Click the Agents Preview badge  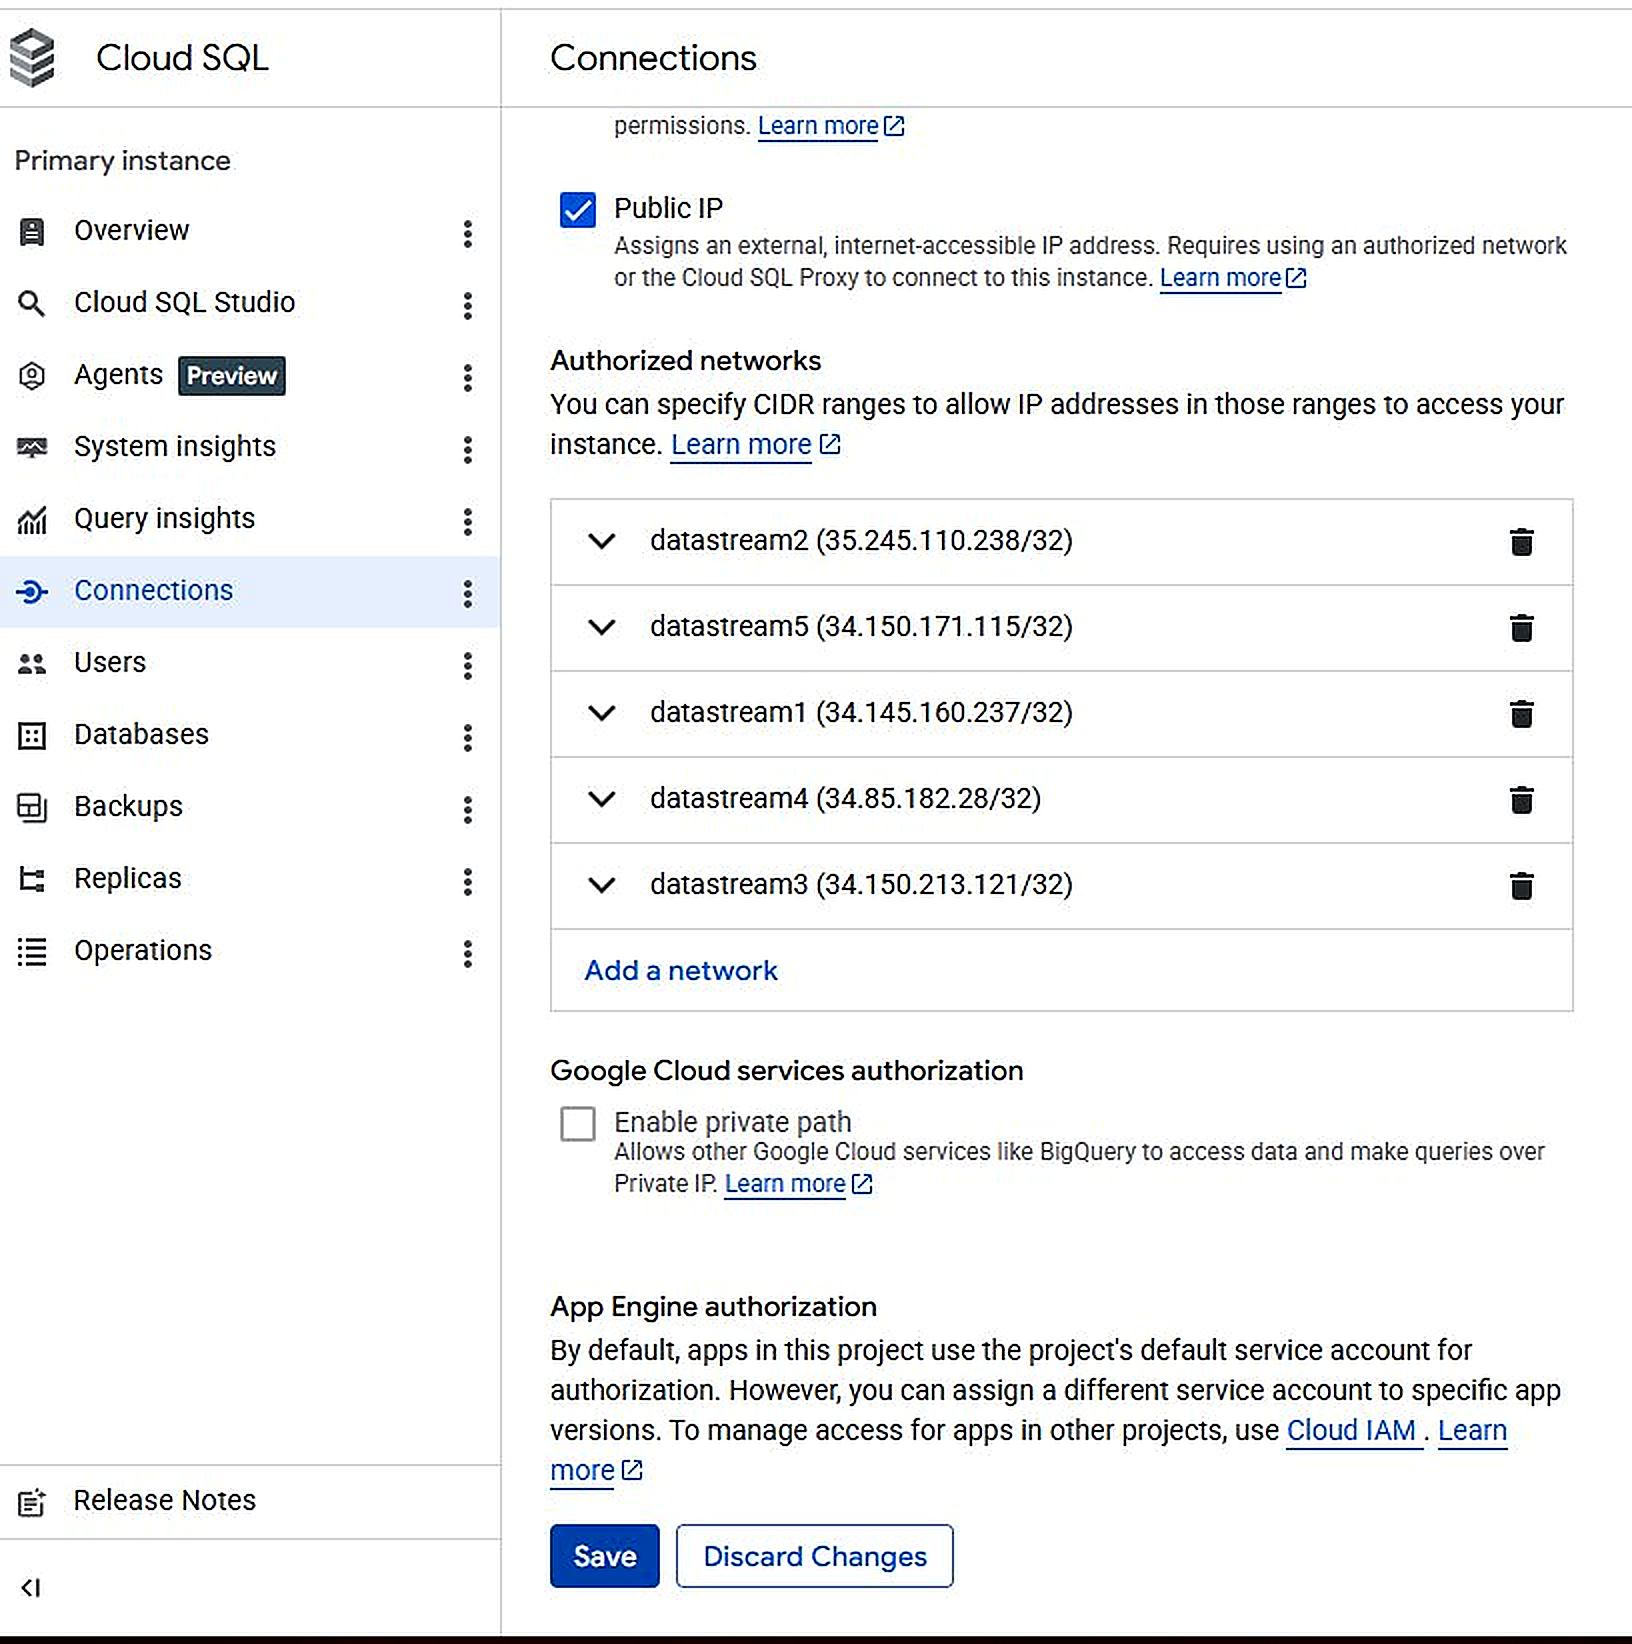point(232,376)
